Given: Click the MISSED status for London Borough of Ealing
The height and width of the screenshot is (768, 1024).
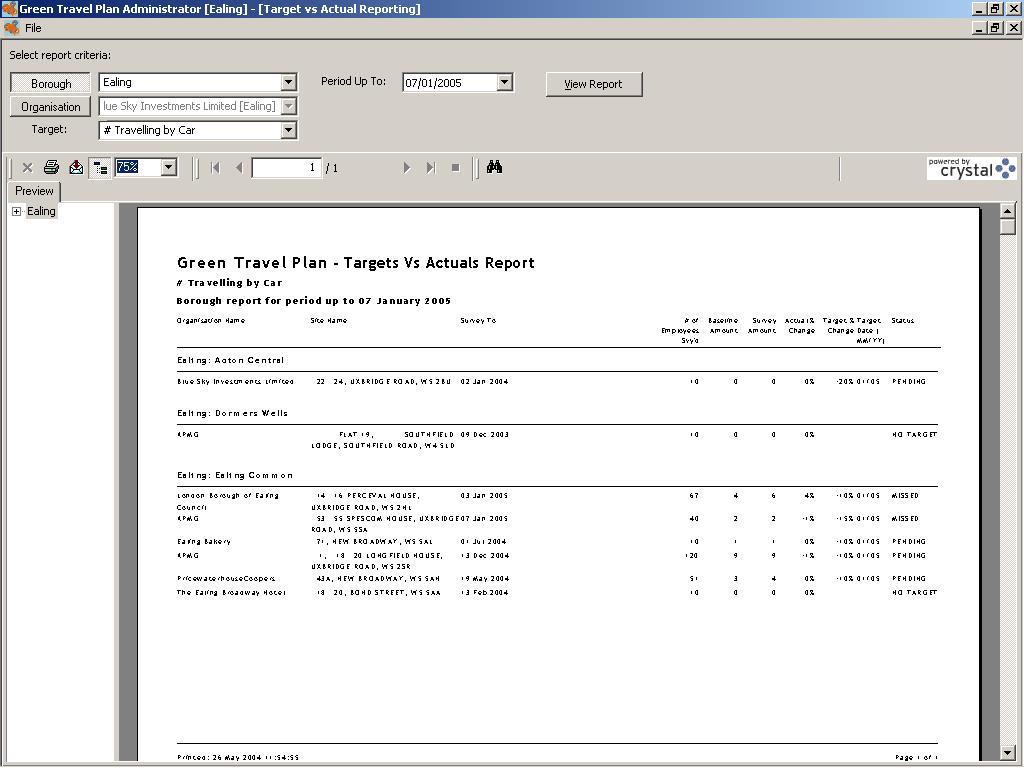Looking at the screenshot, I should (x=905, y=496).
